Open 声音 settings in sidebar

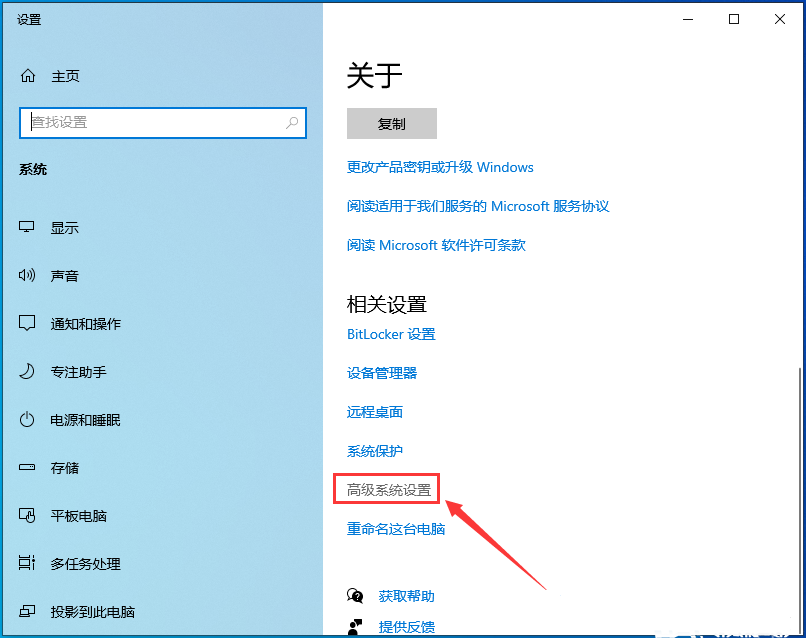coord(64,276)
